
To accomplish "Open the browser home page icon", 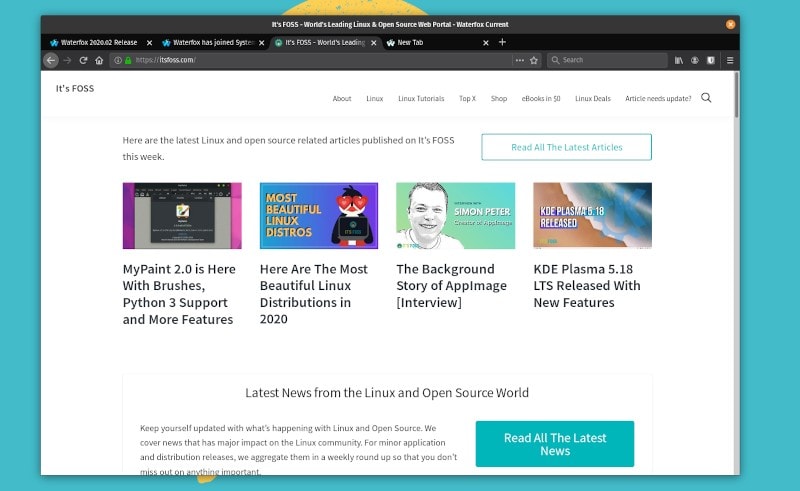I will (99, 60).
